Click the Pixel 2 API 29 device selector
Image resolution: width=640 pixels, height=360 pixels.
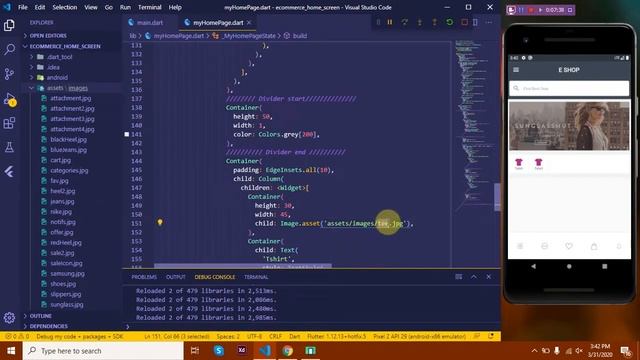[x=419, y=336]
